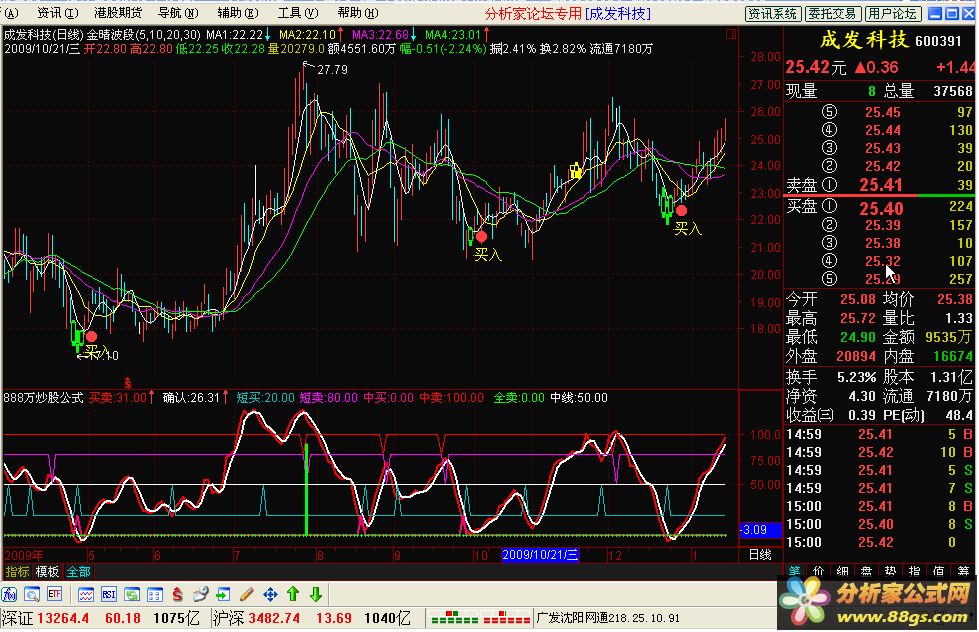Click the 金晴波段(5,10,20,30) indicator label
This screenshot has height=632, width=979.
click(143, 35)
